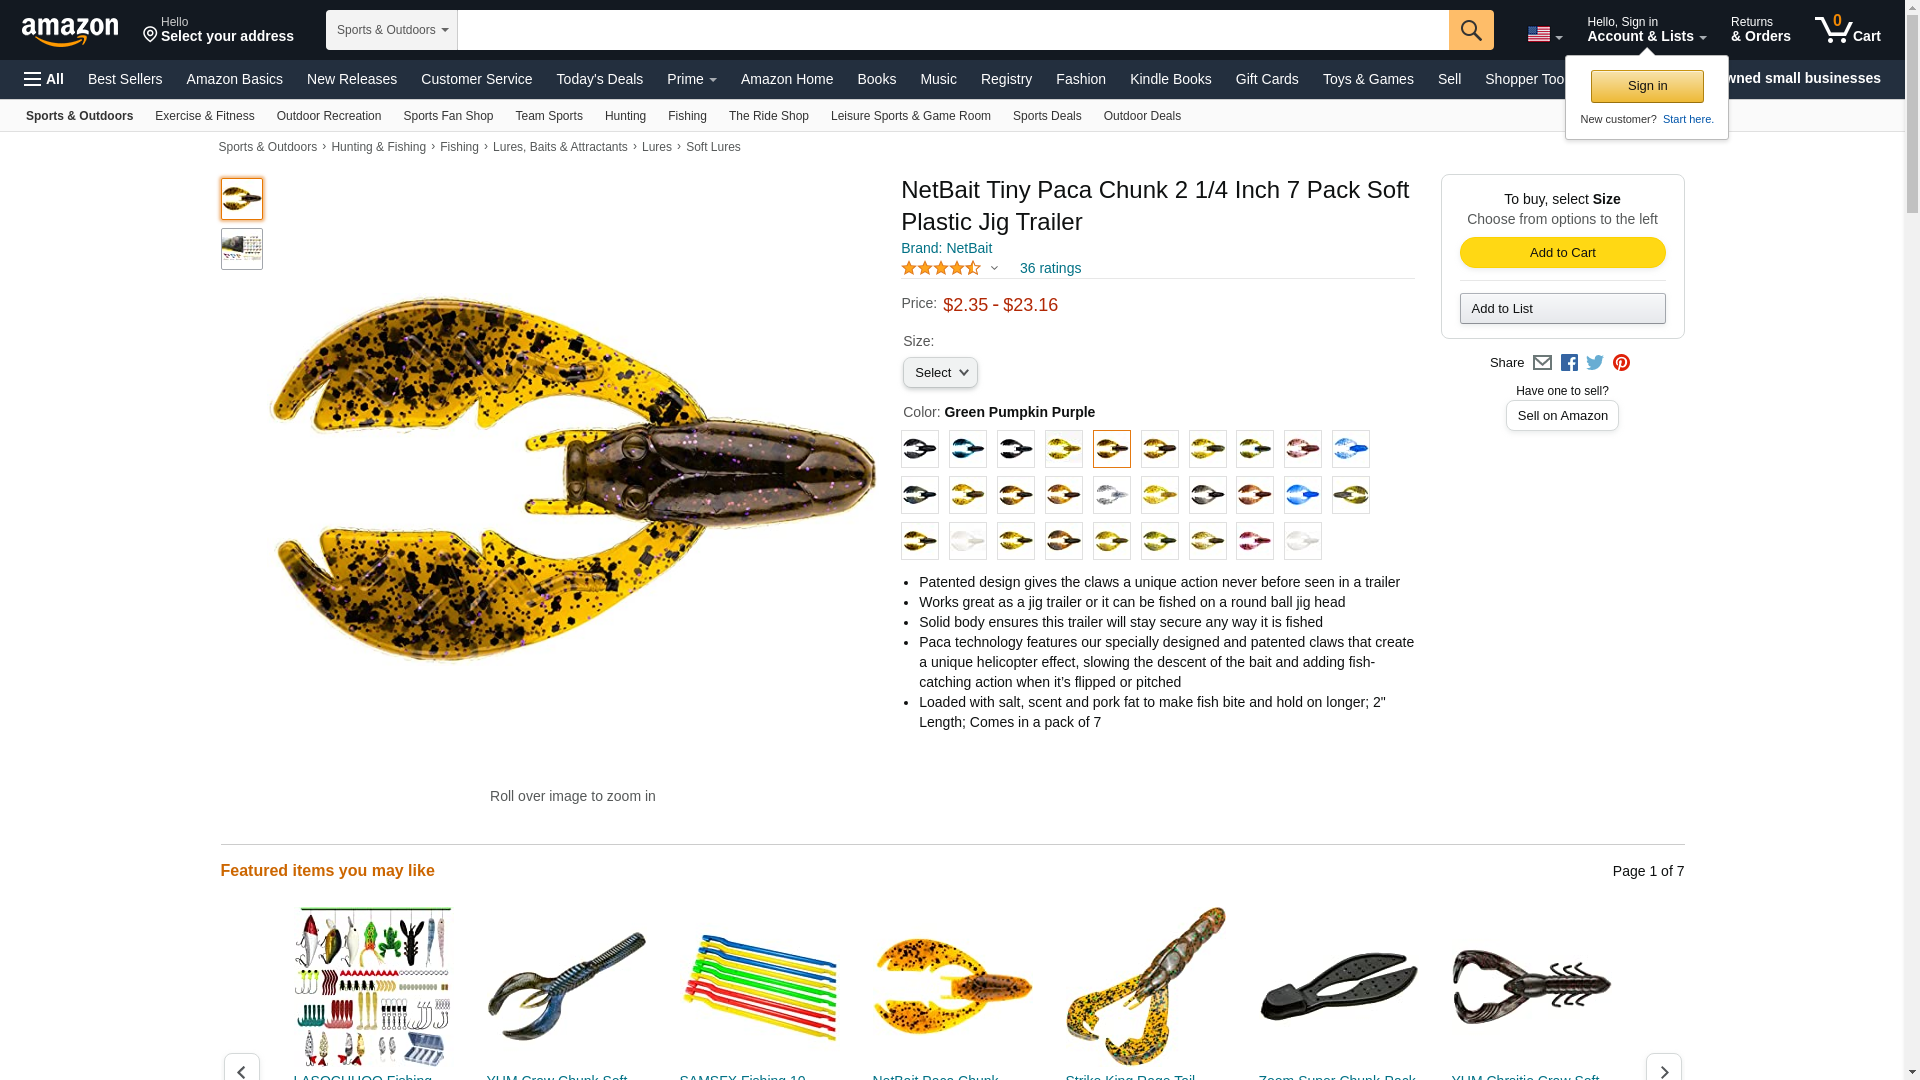Open the shopping cart
The image size is (1920, 1080).
click(x=1848, y=29)
